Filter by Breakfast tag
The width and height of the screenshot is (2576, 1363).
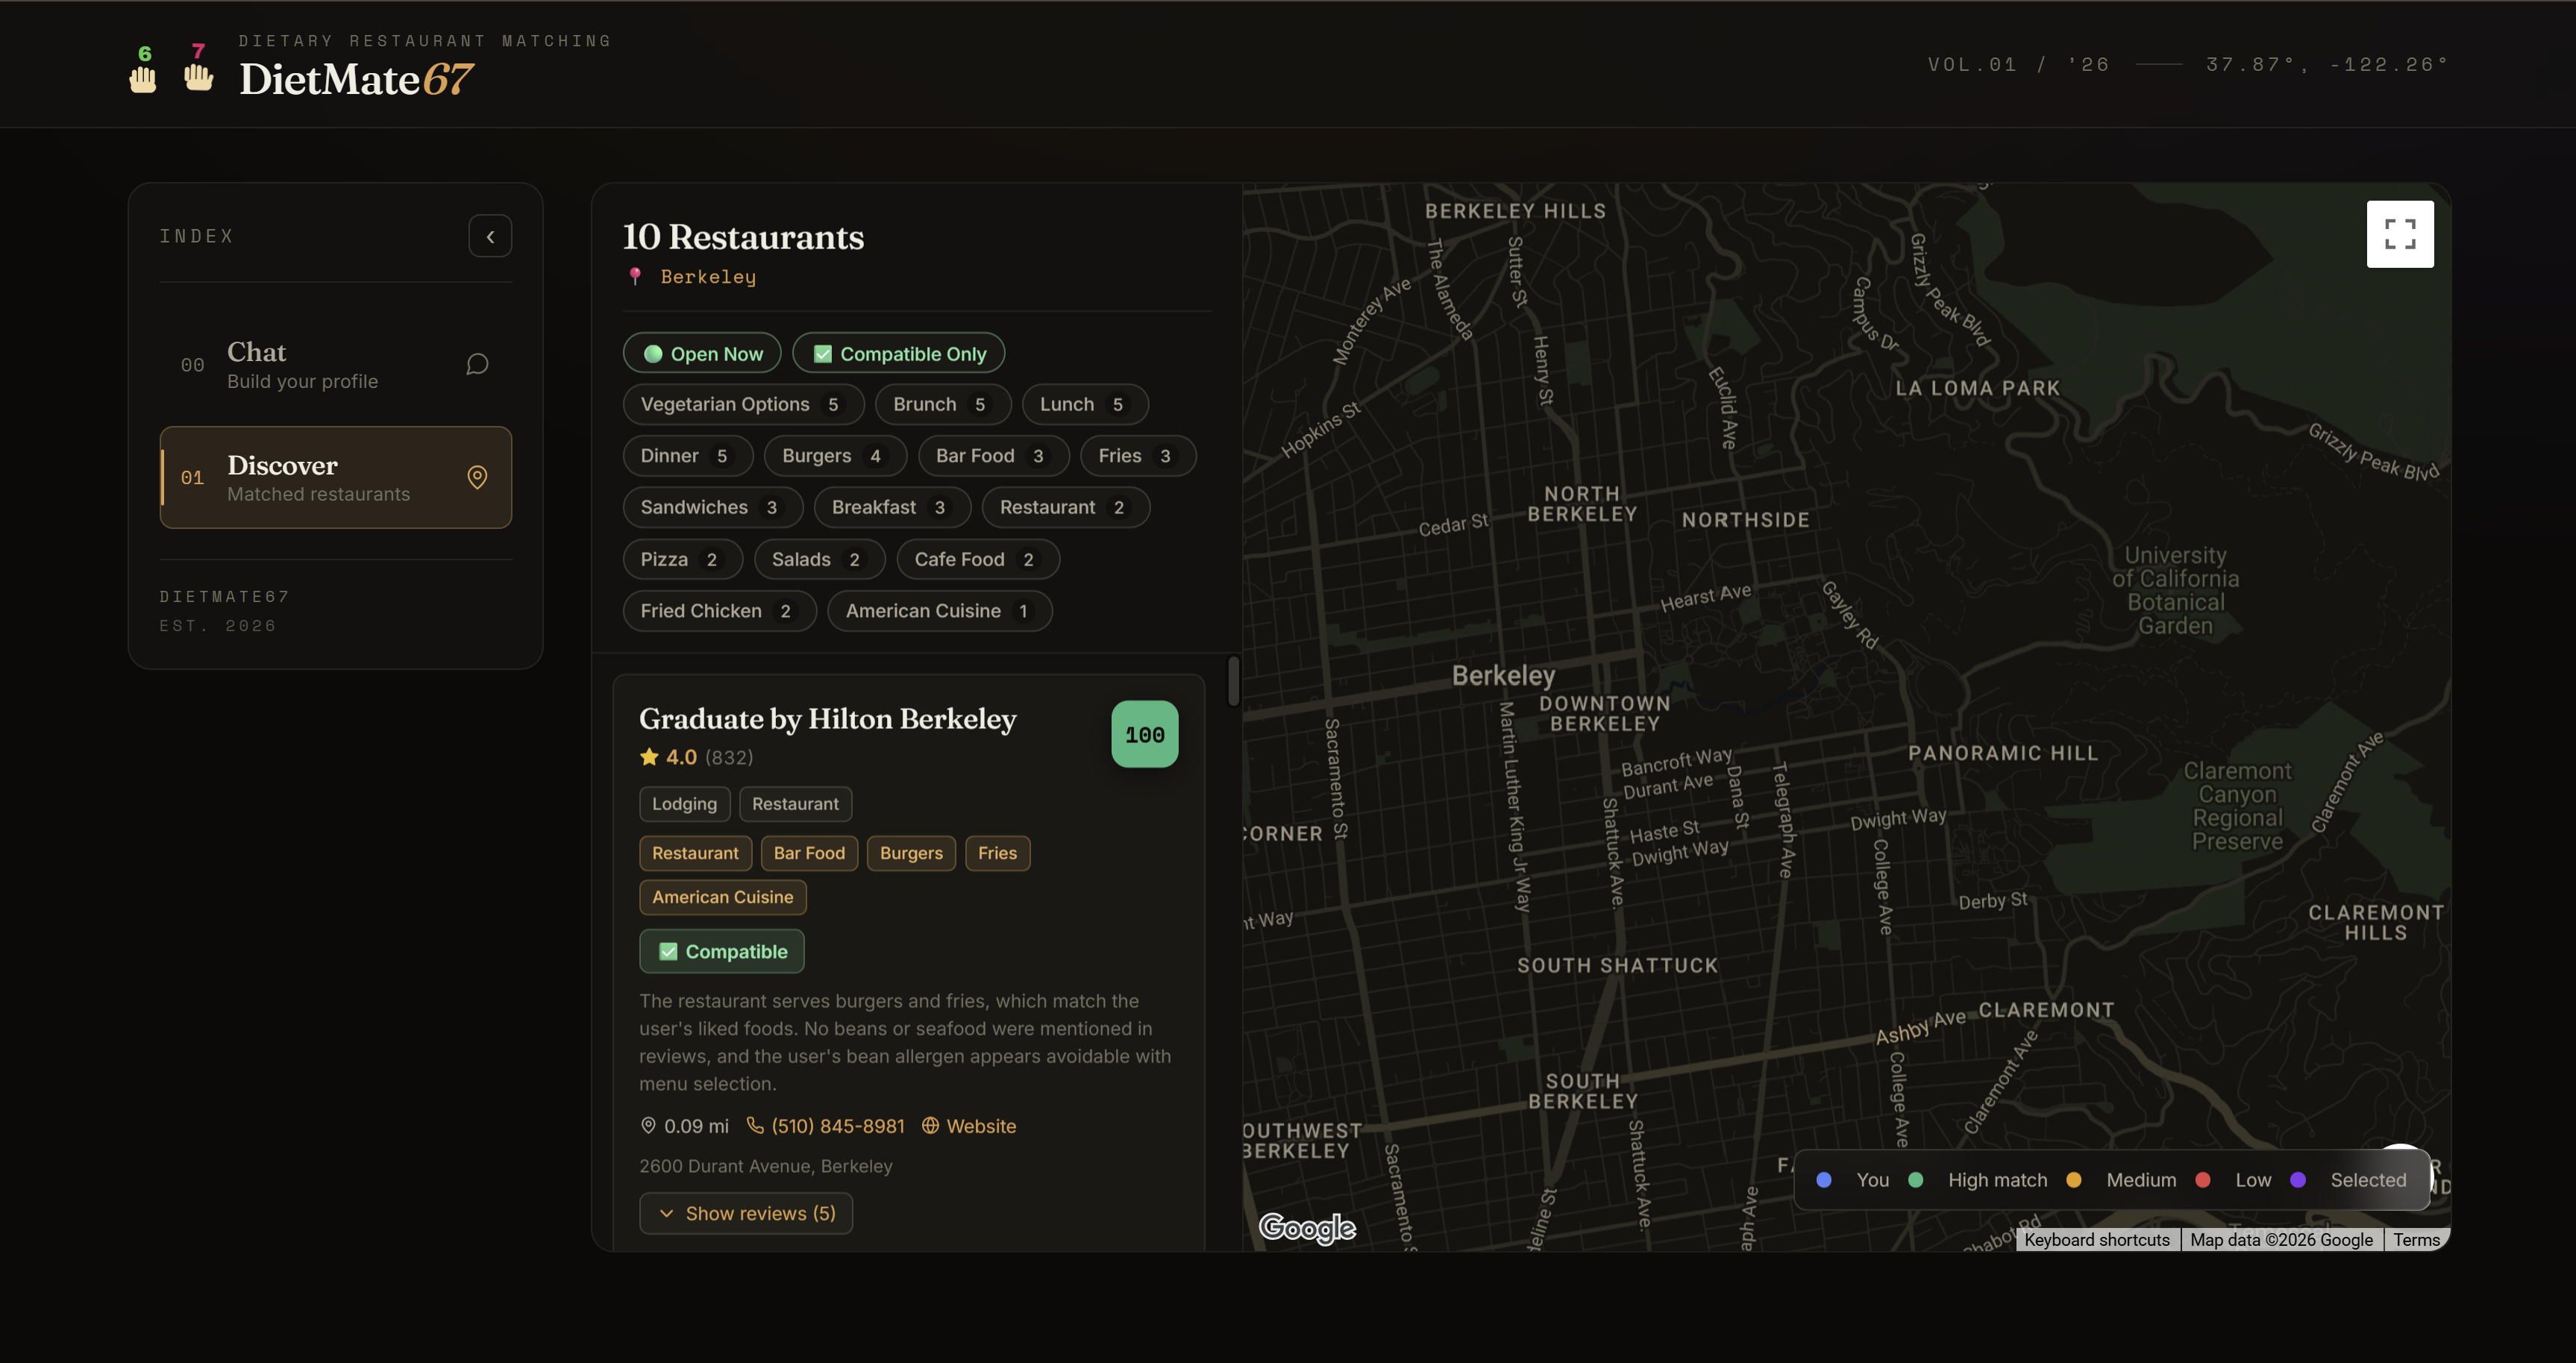coord(892,507)
